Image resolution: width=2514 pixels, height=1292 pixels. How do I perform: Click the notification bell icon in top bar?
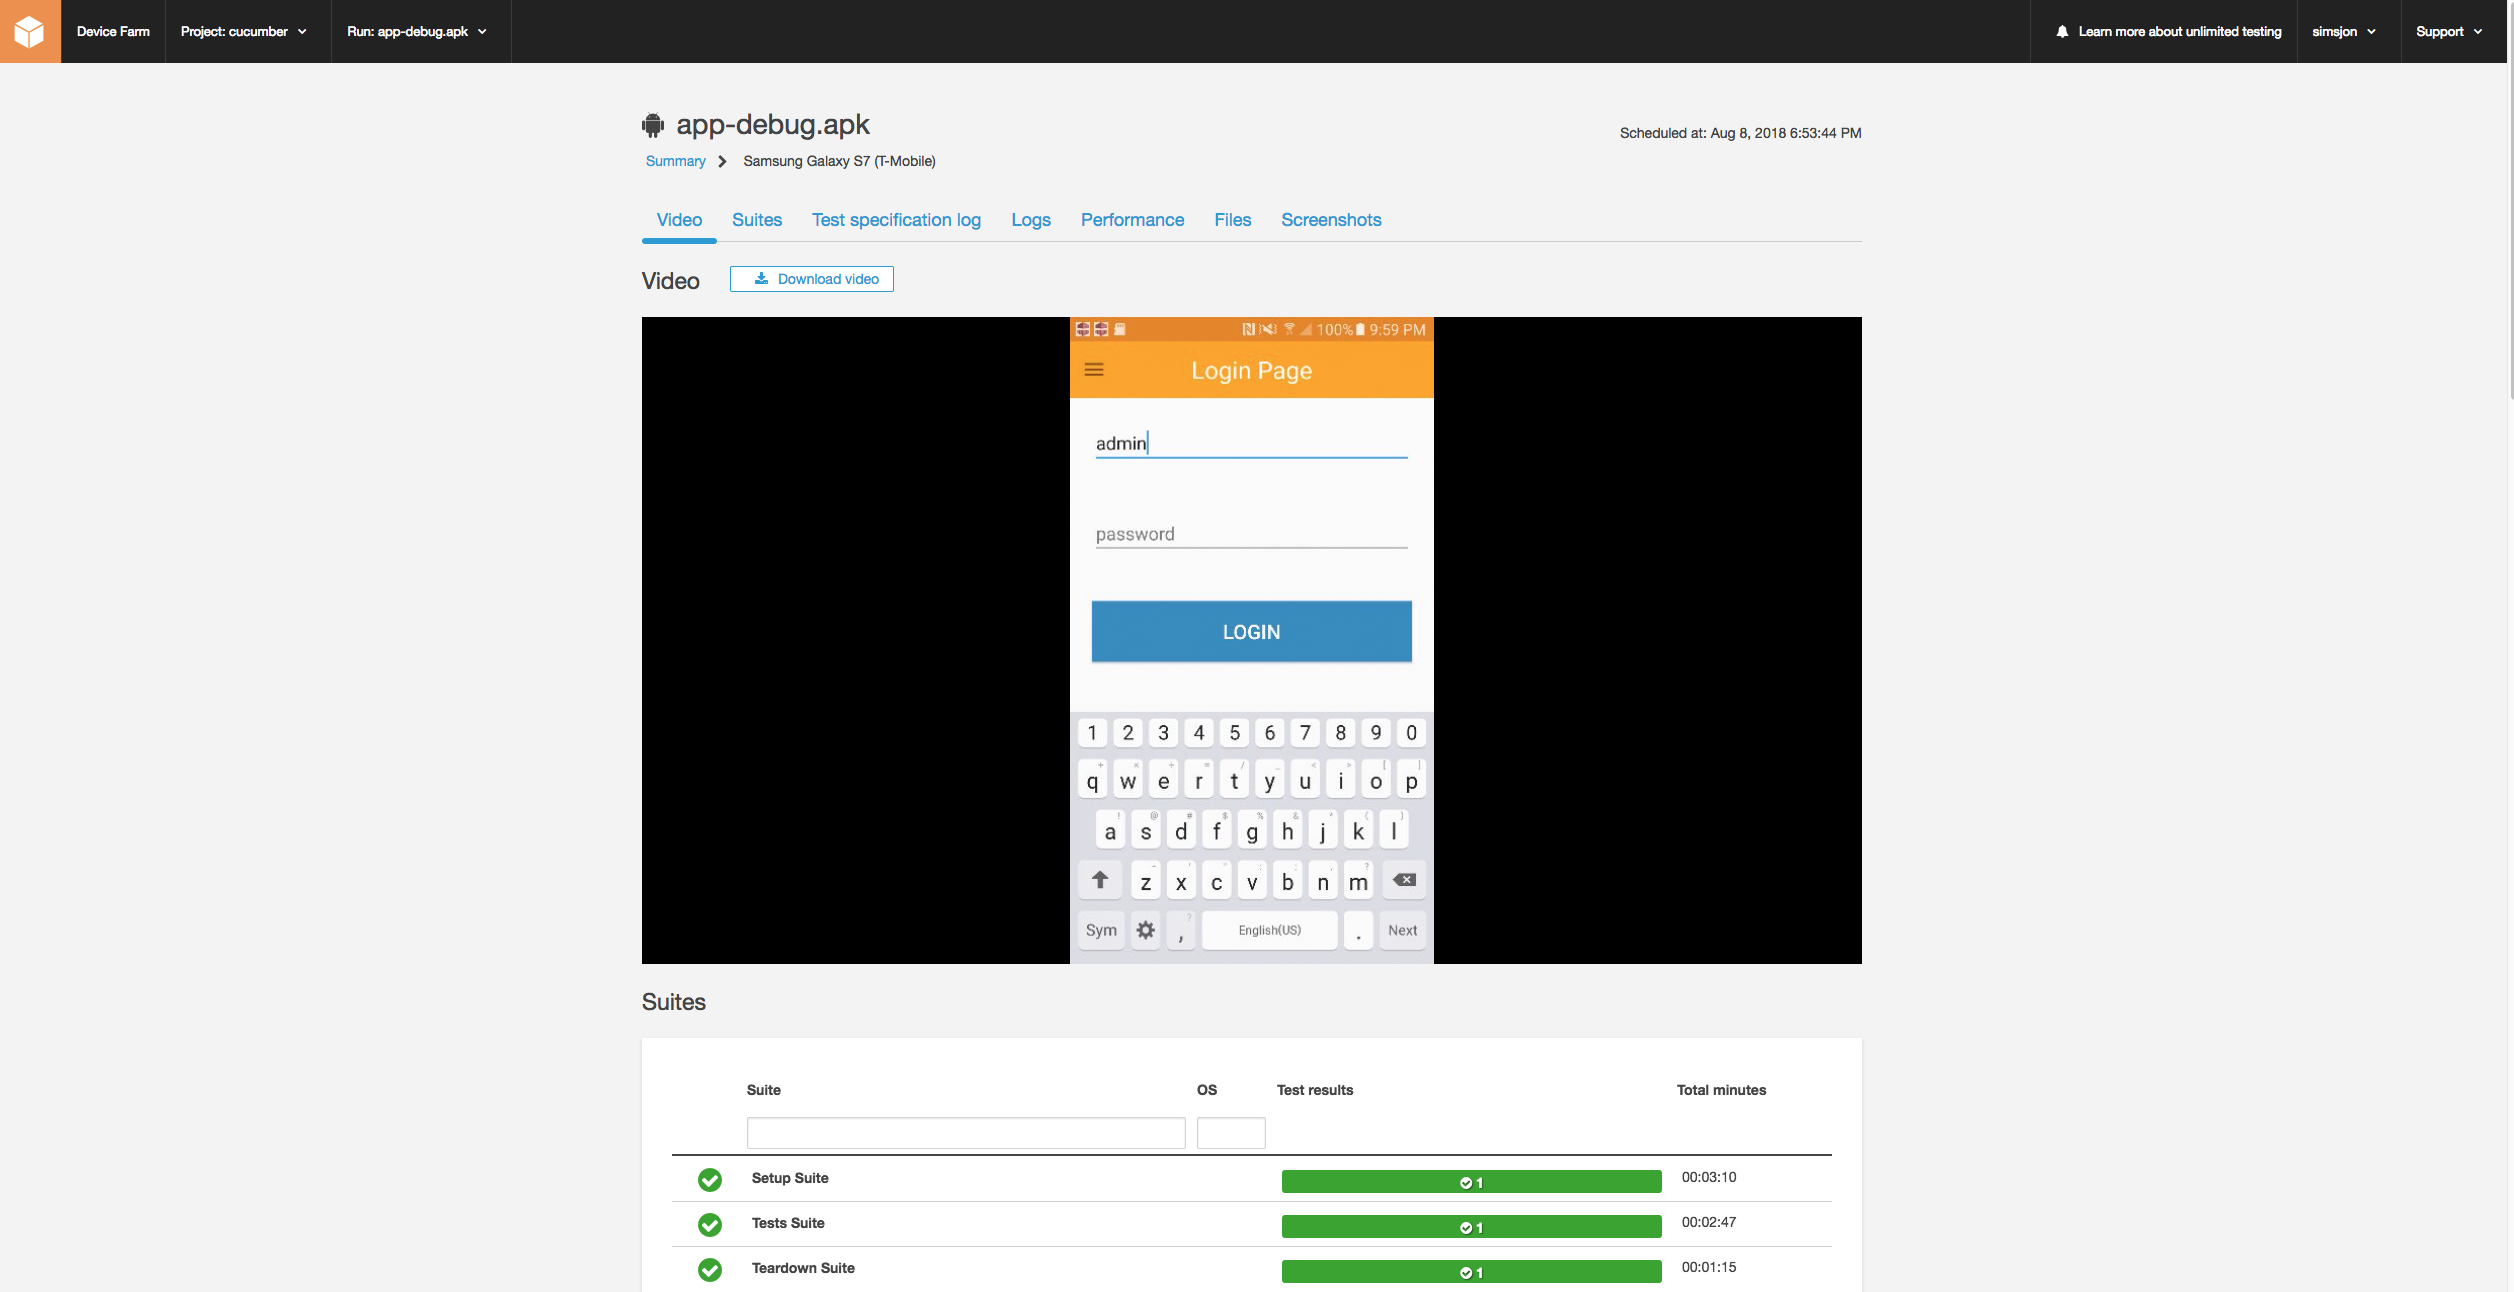[2062, 32]
